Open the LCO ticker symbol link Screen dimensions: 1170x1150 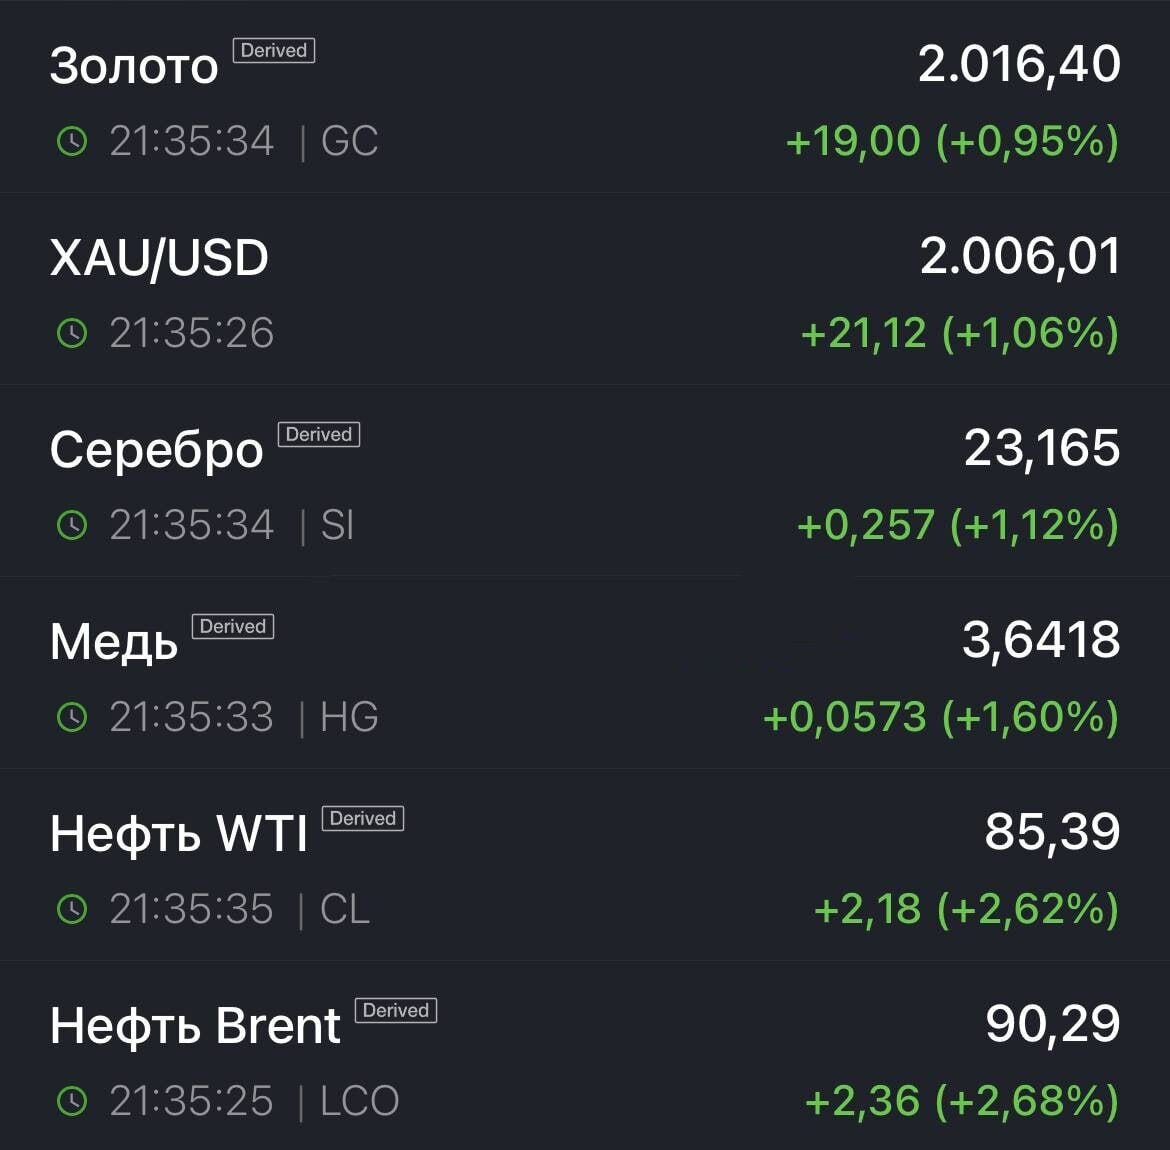click(357, 1101)
